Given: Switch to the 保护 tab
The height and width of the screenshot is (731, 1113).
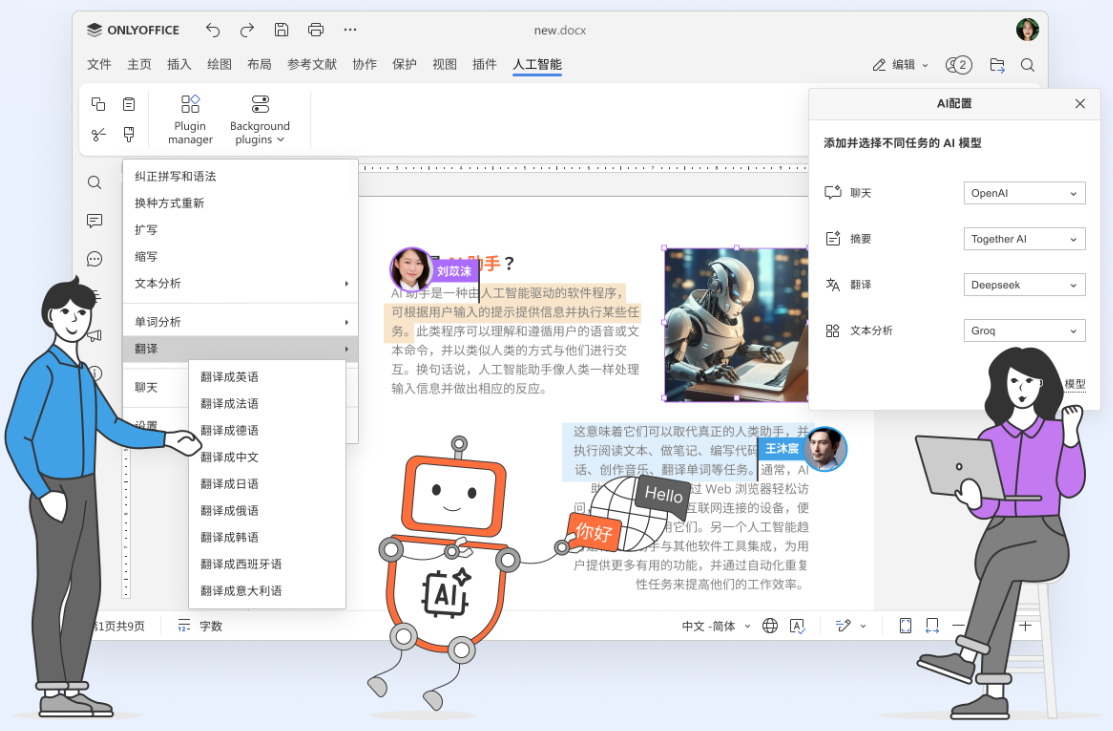Looking at the screenshot, I should point(404,65).
